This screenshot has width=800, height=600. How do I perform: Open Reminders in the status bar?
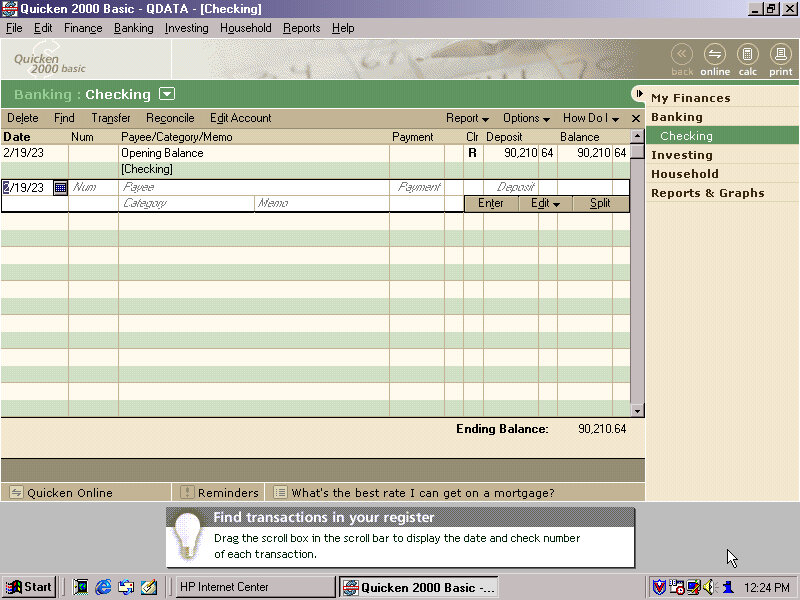pos(219,492)
